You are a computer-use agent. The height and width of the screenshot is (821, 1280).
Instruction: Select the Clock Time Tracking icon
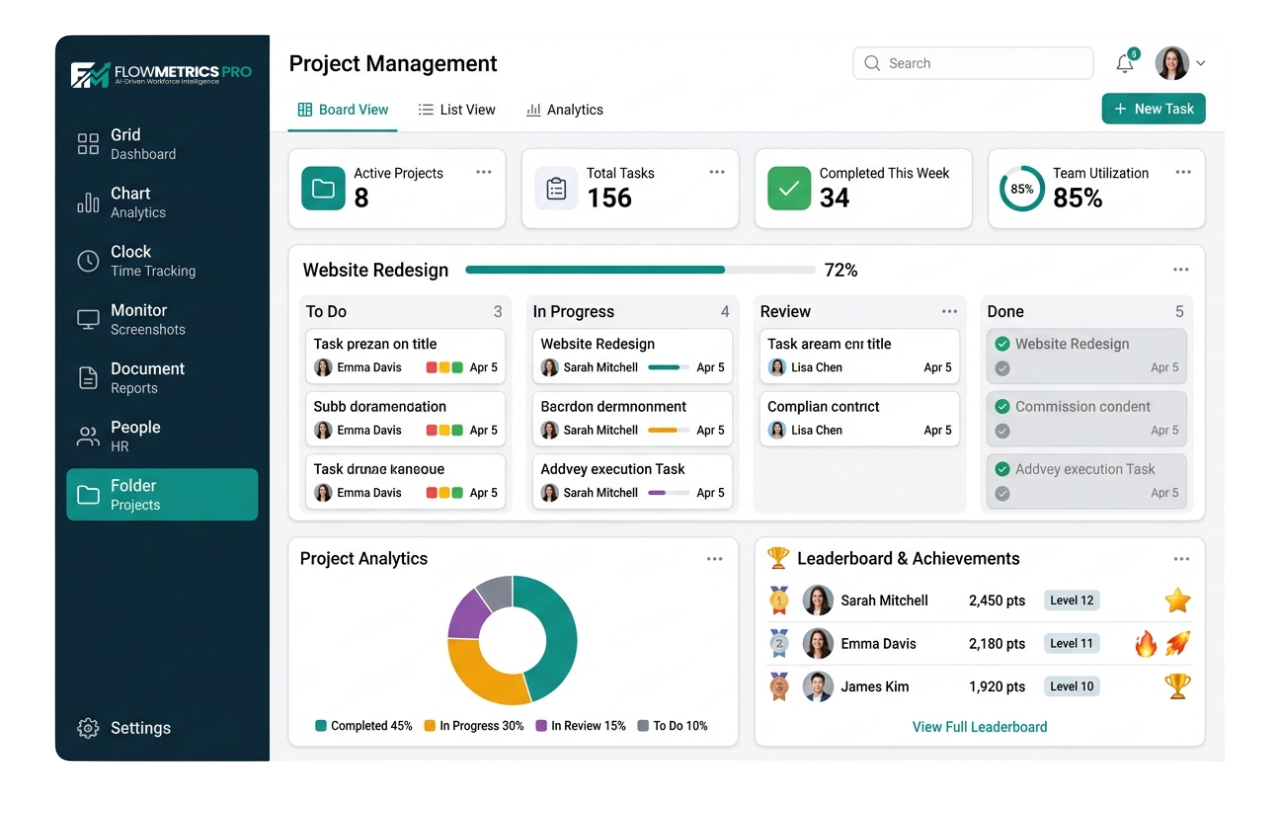(88, 261)
